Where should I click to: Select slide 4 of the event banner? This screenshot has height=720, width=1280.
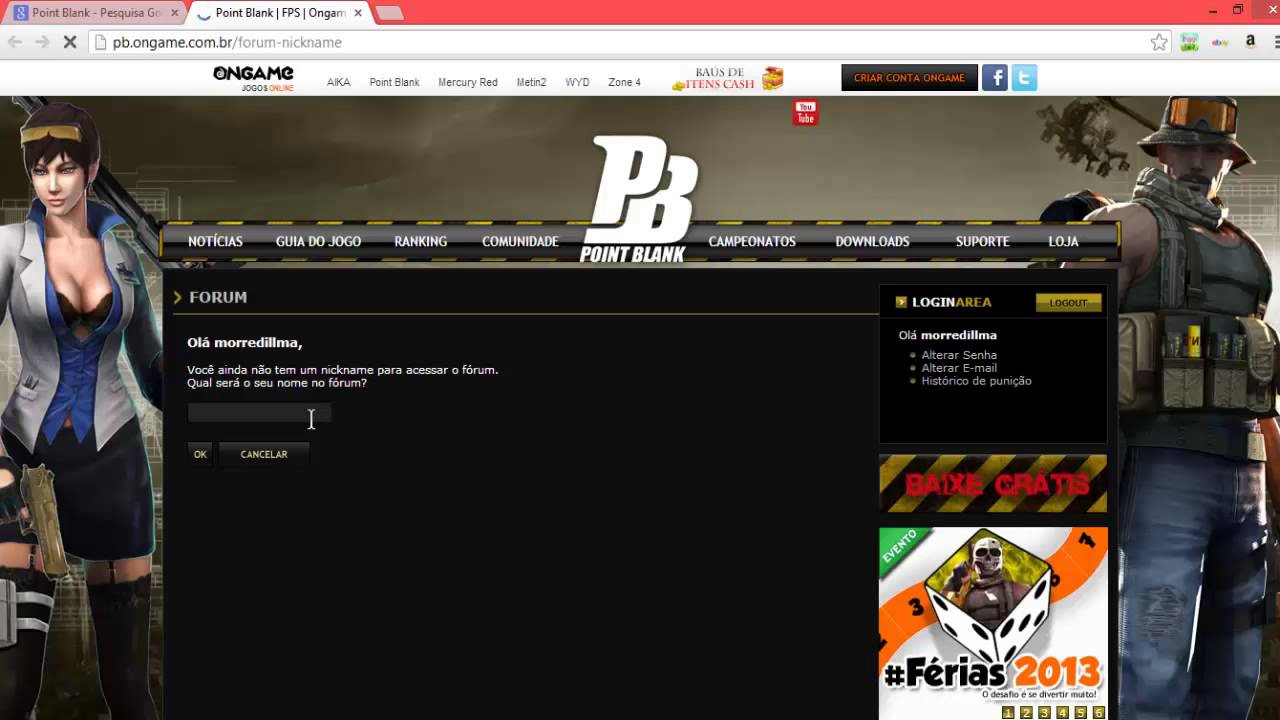point(1062,713)
